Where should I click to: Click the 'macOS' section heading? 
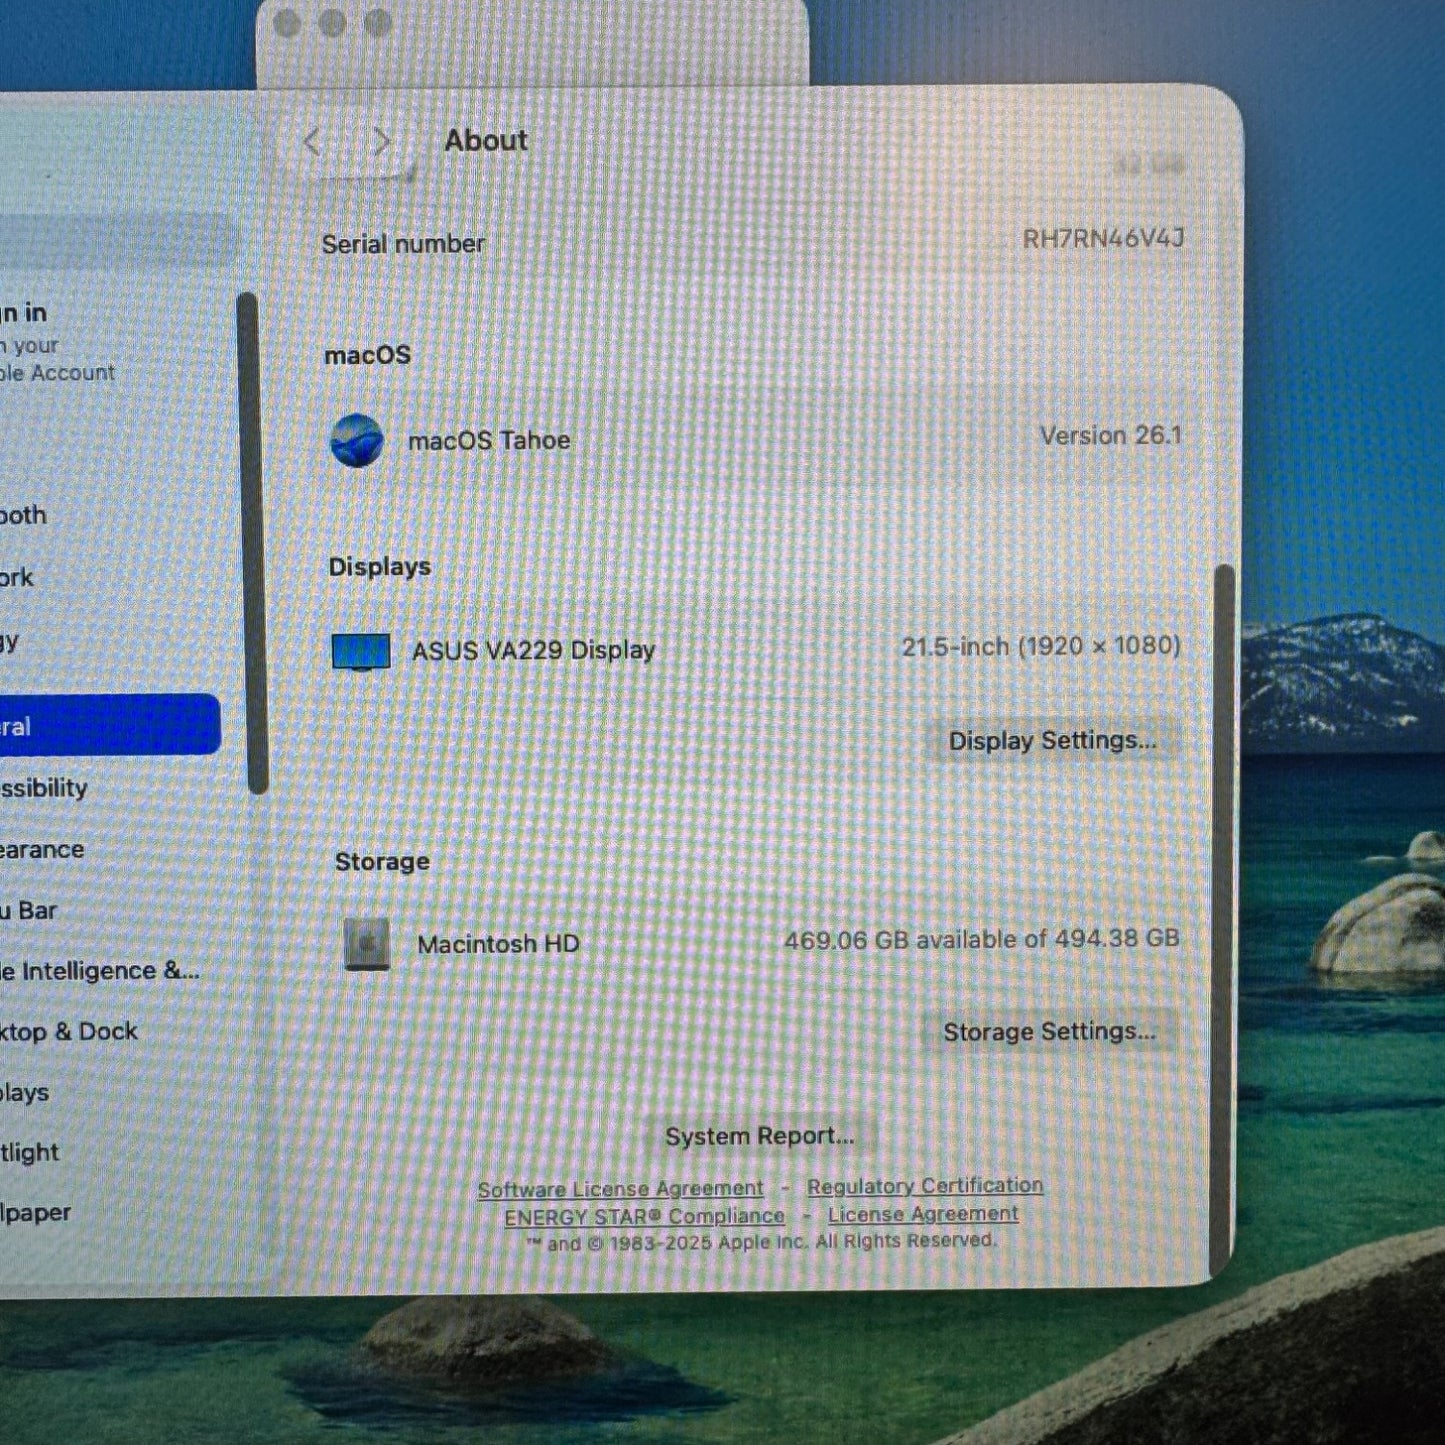tap(368, 355)
